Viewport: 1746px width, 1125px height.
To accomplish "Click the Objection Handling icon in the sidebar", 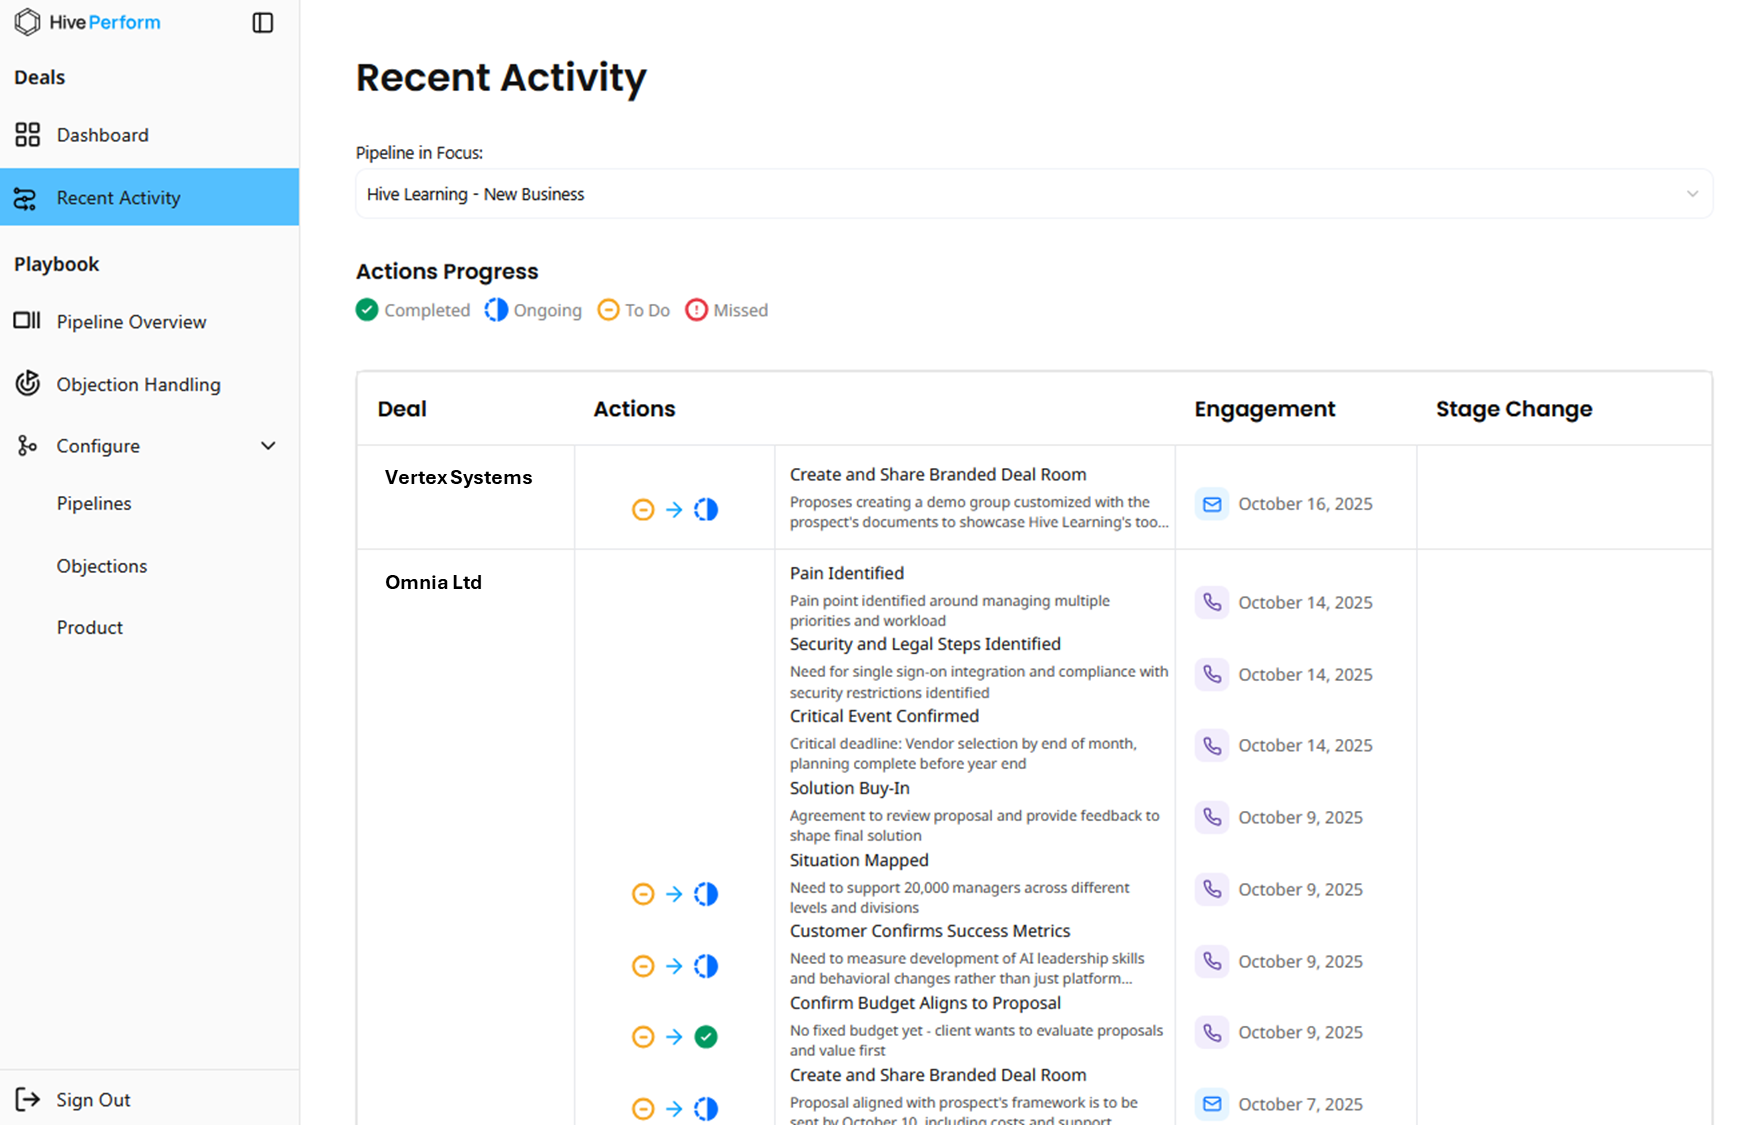I will pyautogui.click(x=27, y=384).
